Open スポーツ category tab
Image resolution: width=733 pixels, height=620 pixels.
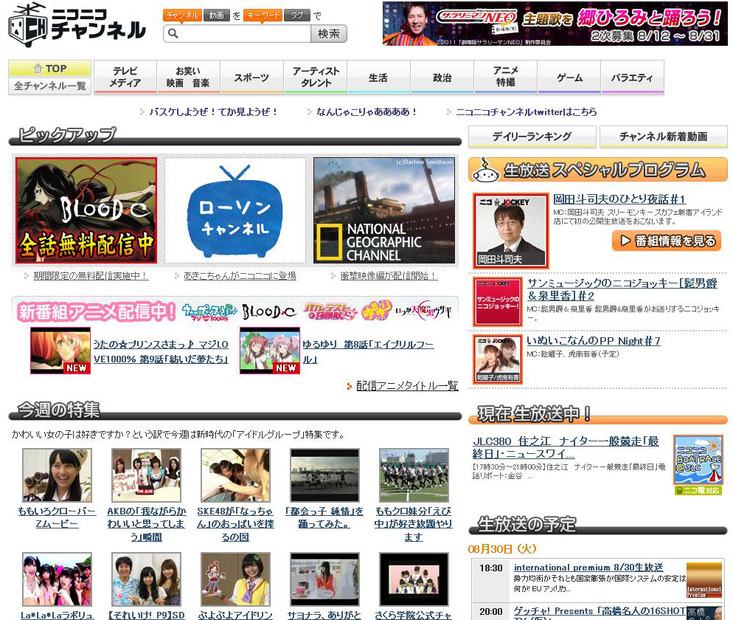tap(252, 77)
